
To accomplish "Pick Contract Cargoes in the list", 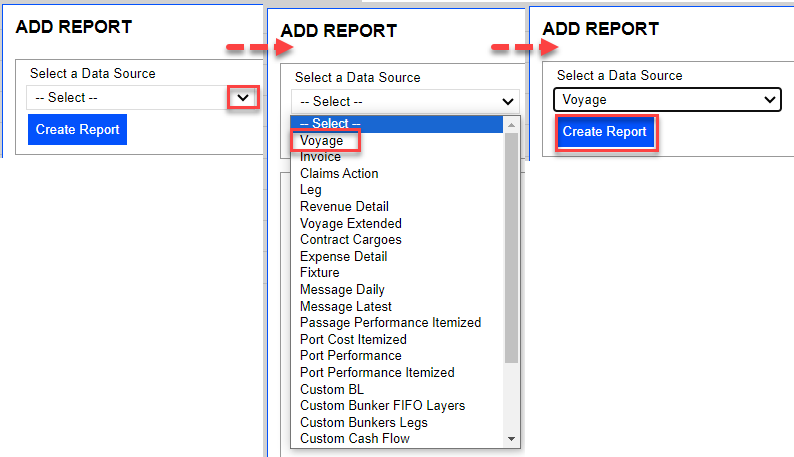I will pos(350,240).
